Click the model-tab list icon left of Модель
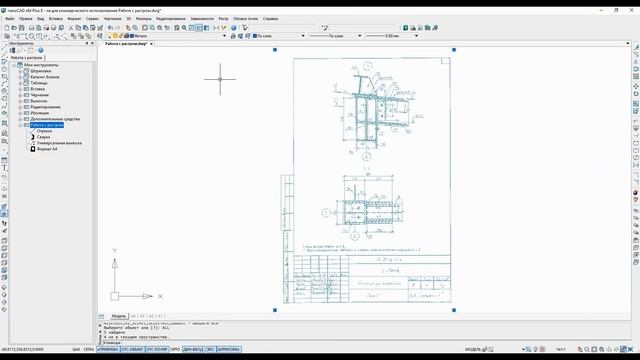This screenshot has width=640, height=360. coord(102,316)
